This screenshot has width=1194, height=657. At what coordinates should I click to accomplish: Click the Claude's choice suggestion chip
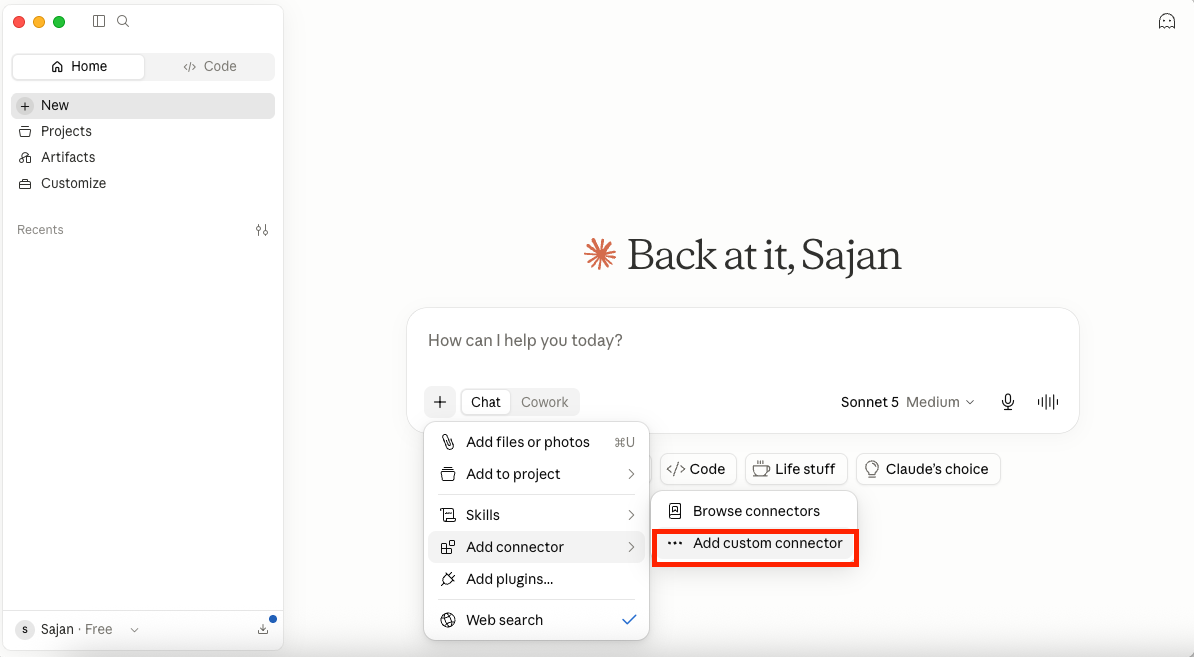pyautogui.click(x=928, y=469)
